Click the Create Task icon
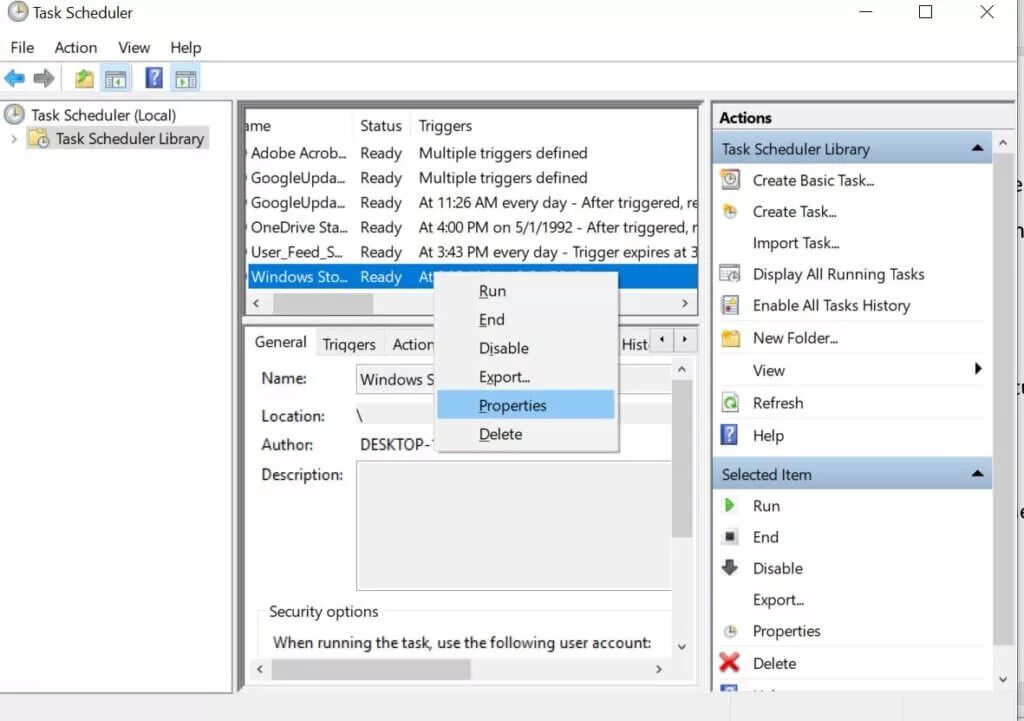The image size is (1024, 721). click(730, 211)
